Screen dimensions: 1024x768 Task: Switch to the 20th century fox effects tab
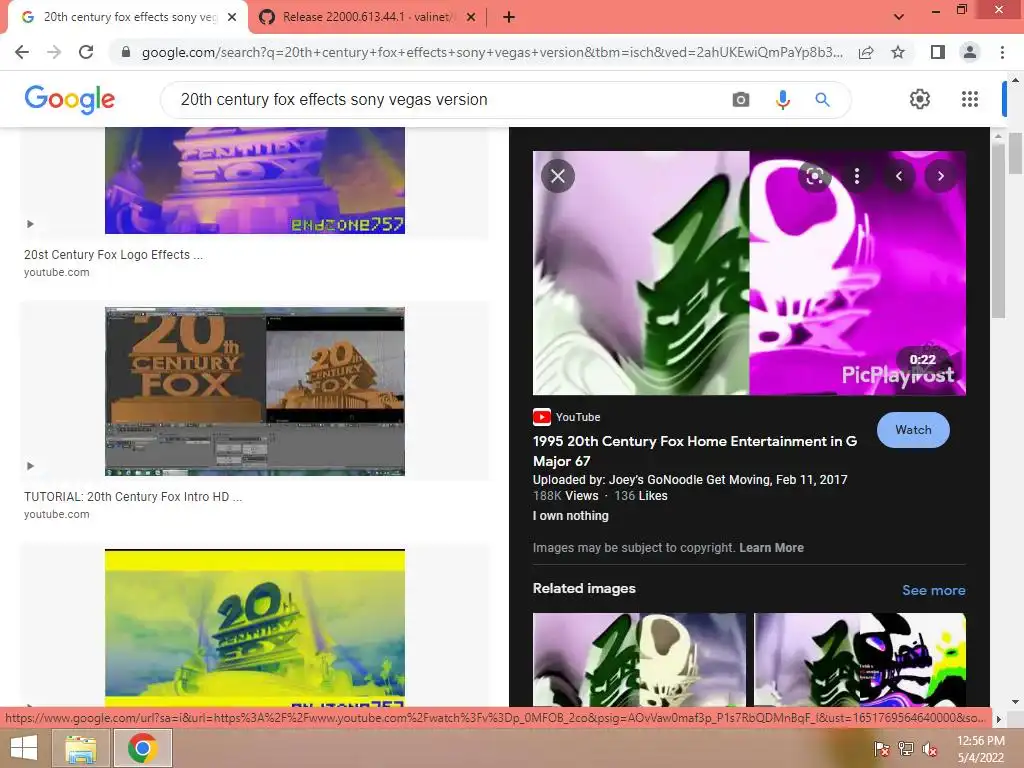(128, 17)
